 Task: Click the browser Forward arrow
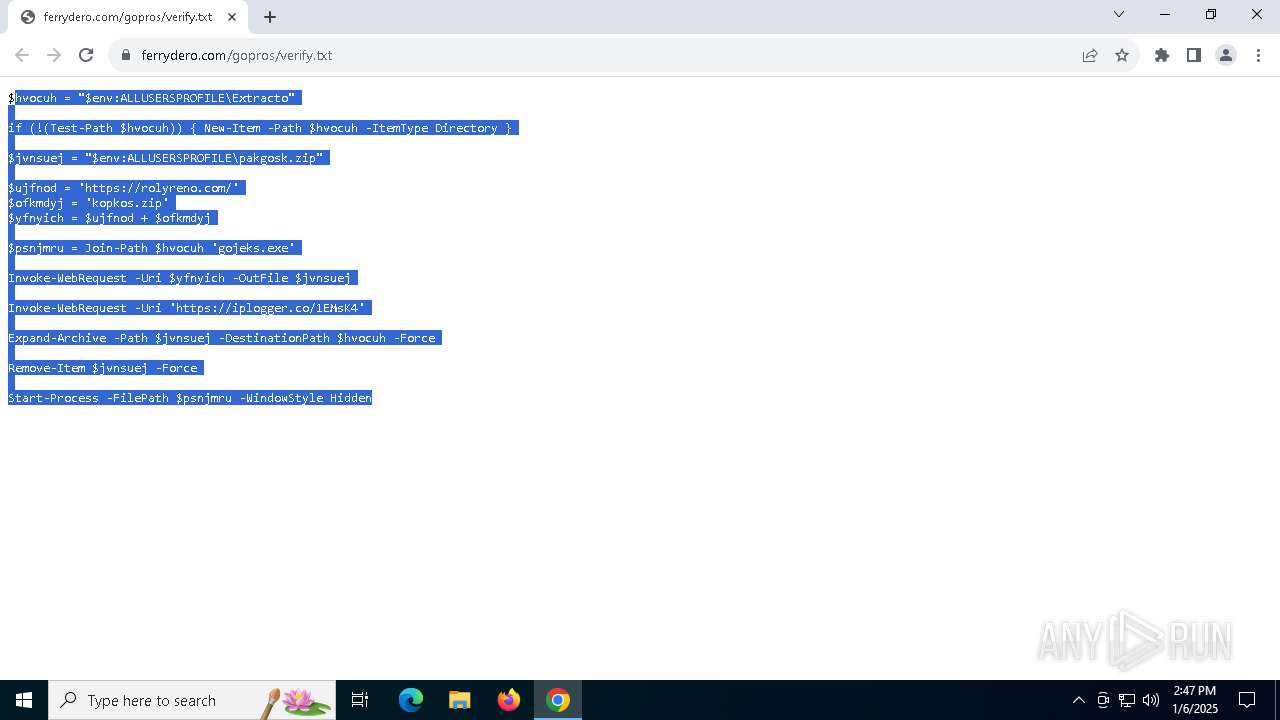coord(54,55)
